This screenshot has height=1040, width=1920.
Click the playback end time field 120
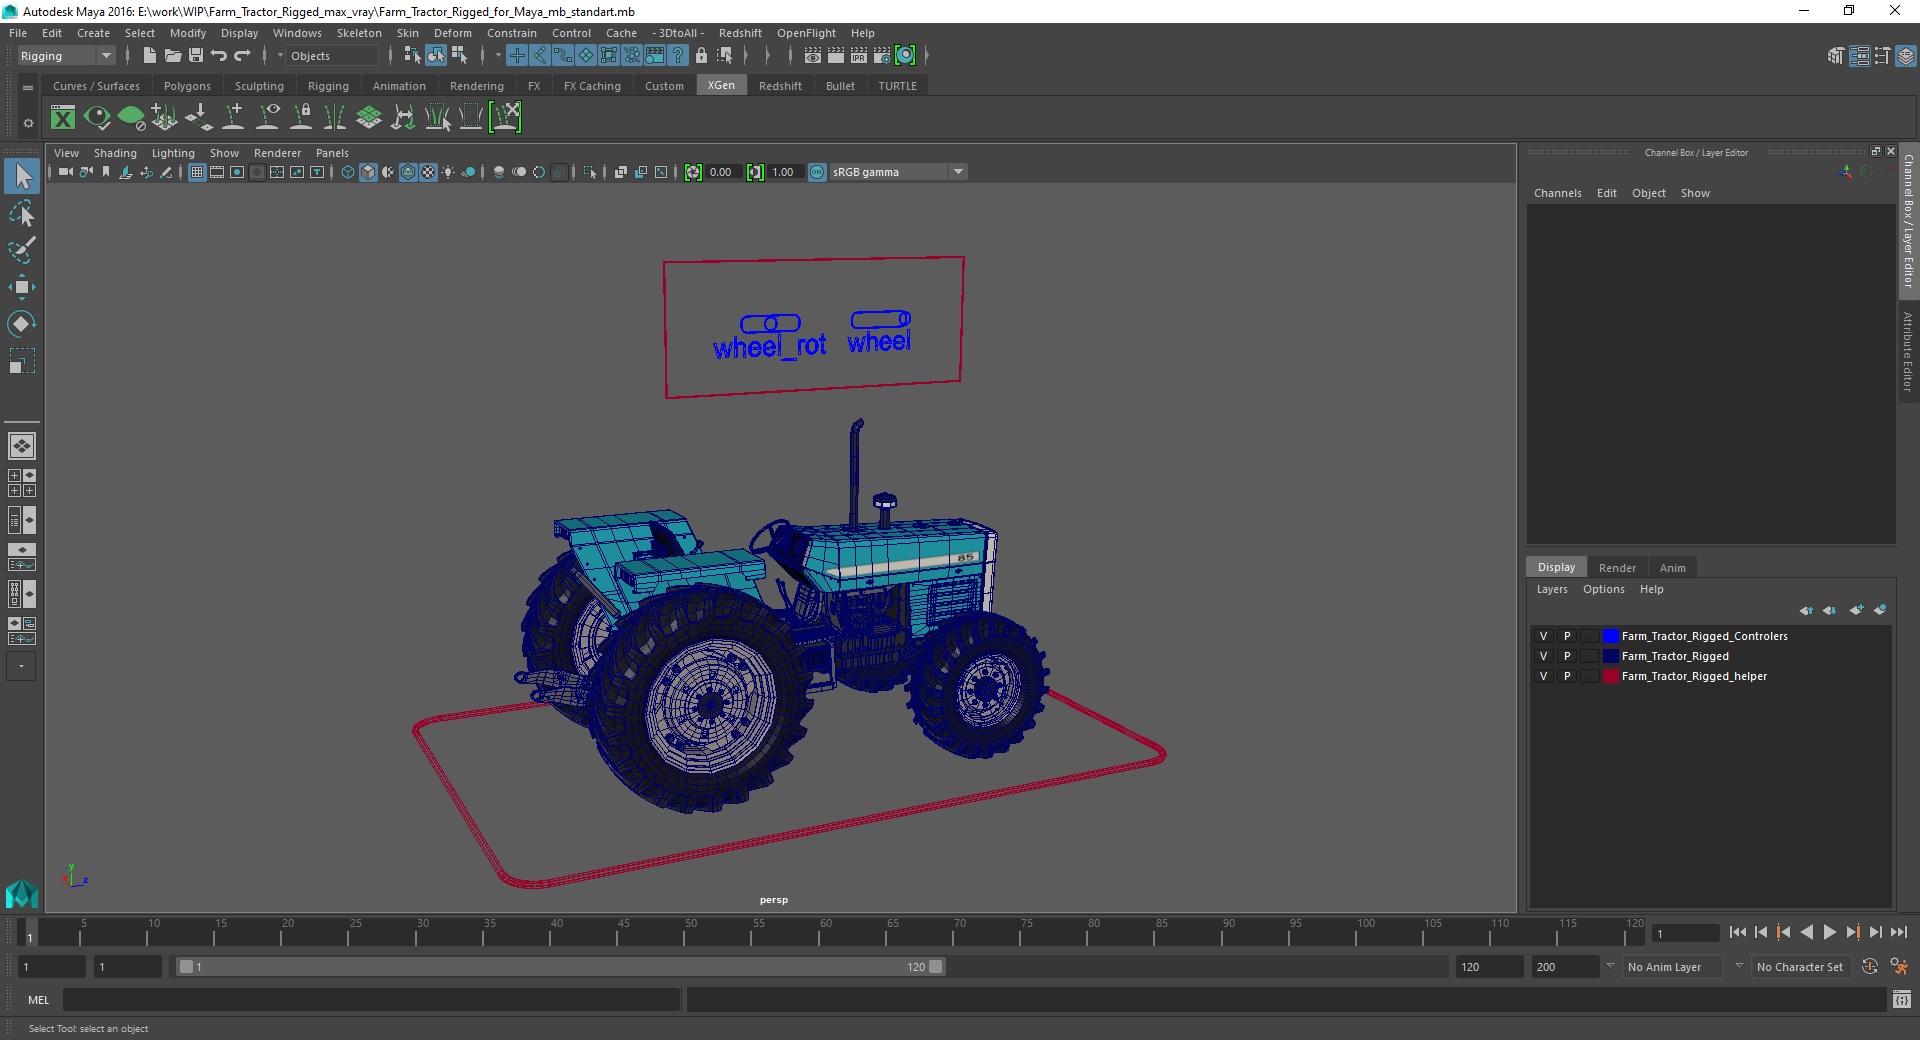point(1488,967)
